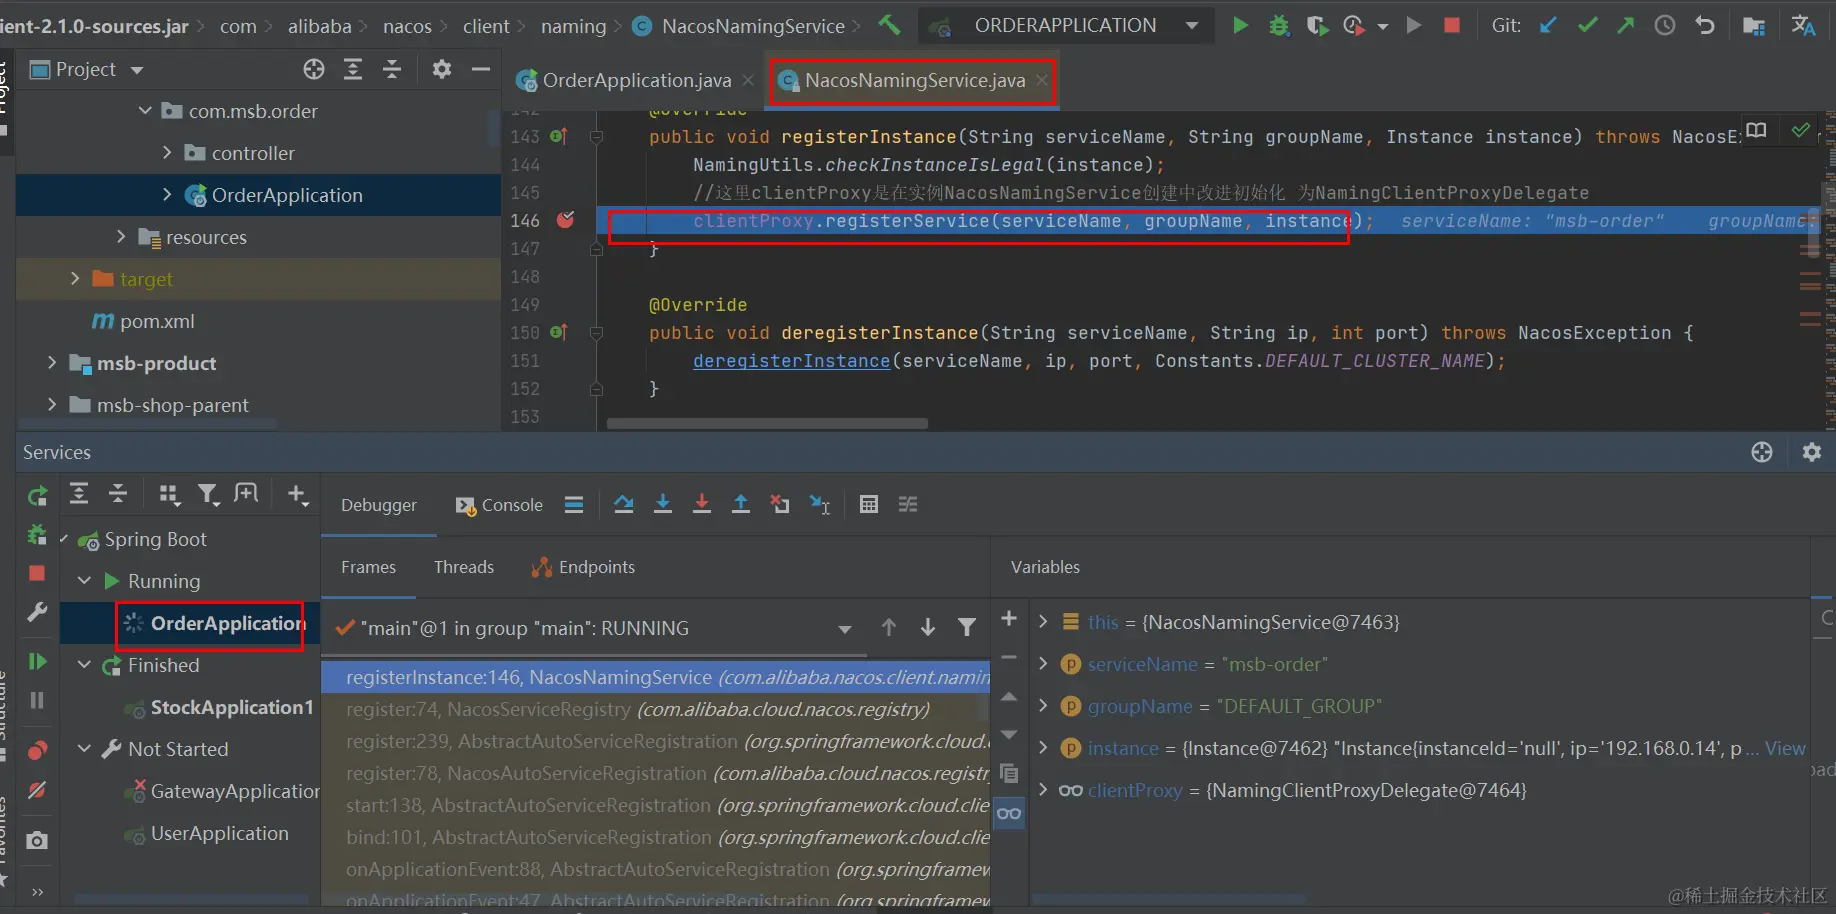Expand all in Project panel

coord(353,69)
